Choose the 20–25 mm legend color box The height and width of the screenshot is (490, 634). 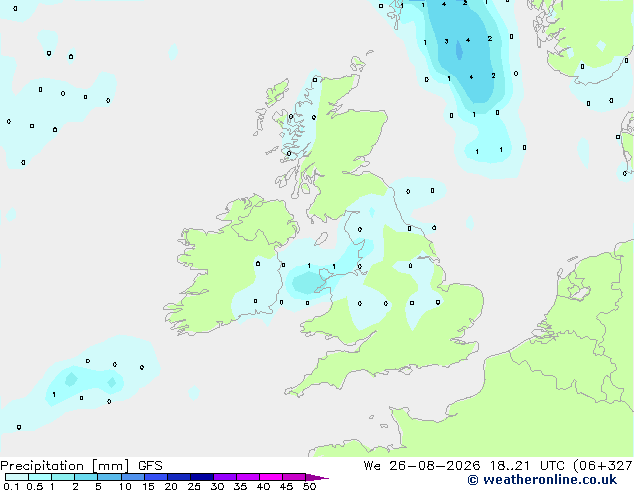click(x=179, y=477)
